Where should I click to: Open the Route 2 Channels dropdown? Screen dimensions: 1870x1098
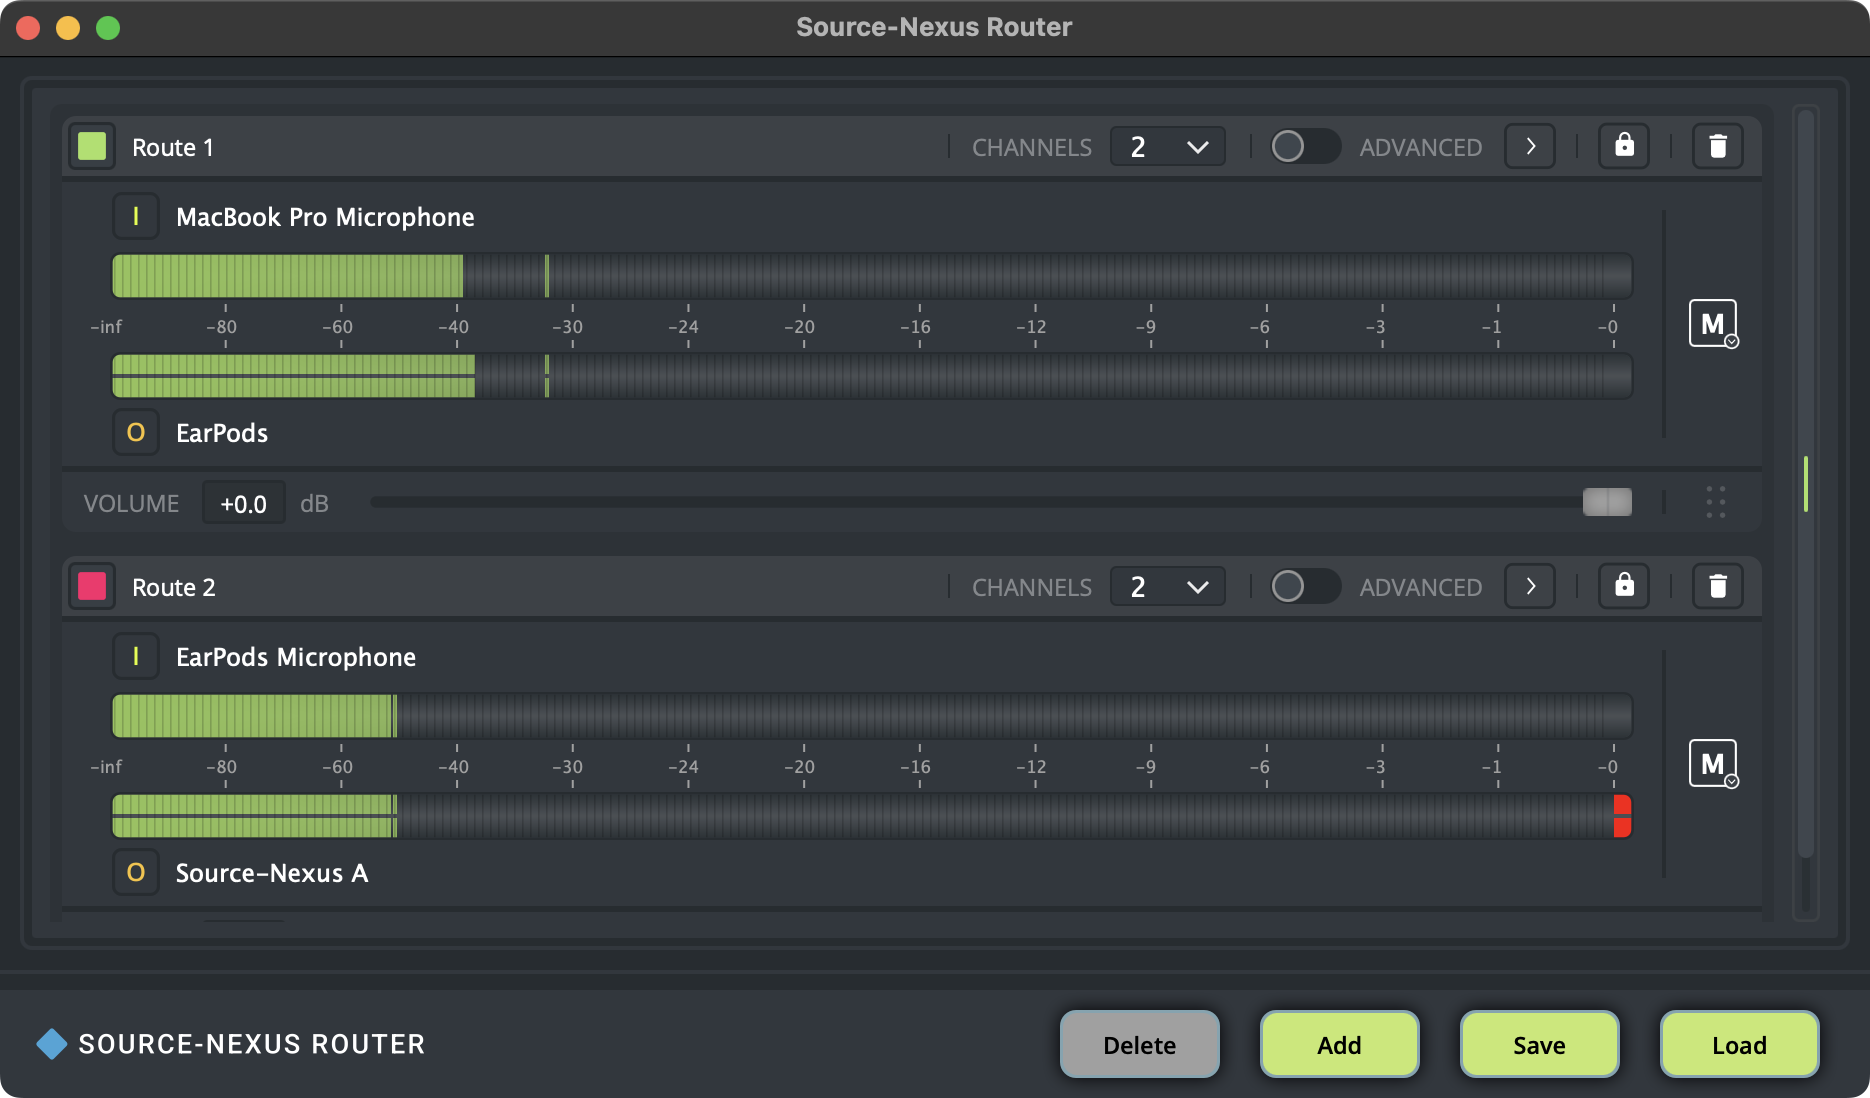click(x=1167, y=586)
